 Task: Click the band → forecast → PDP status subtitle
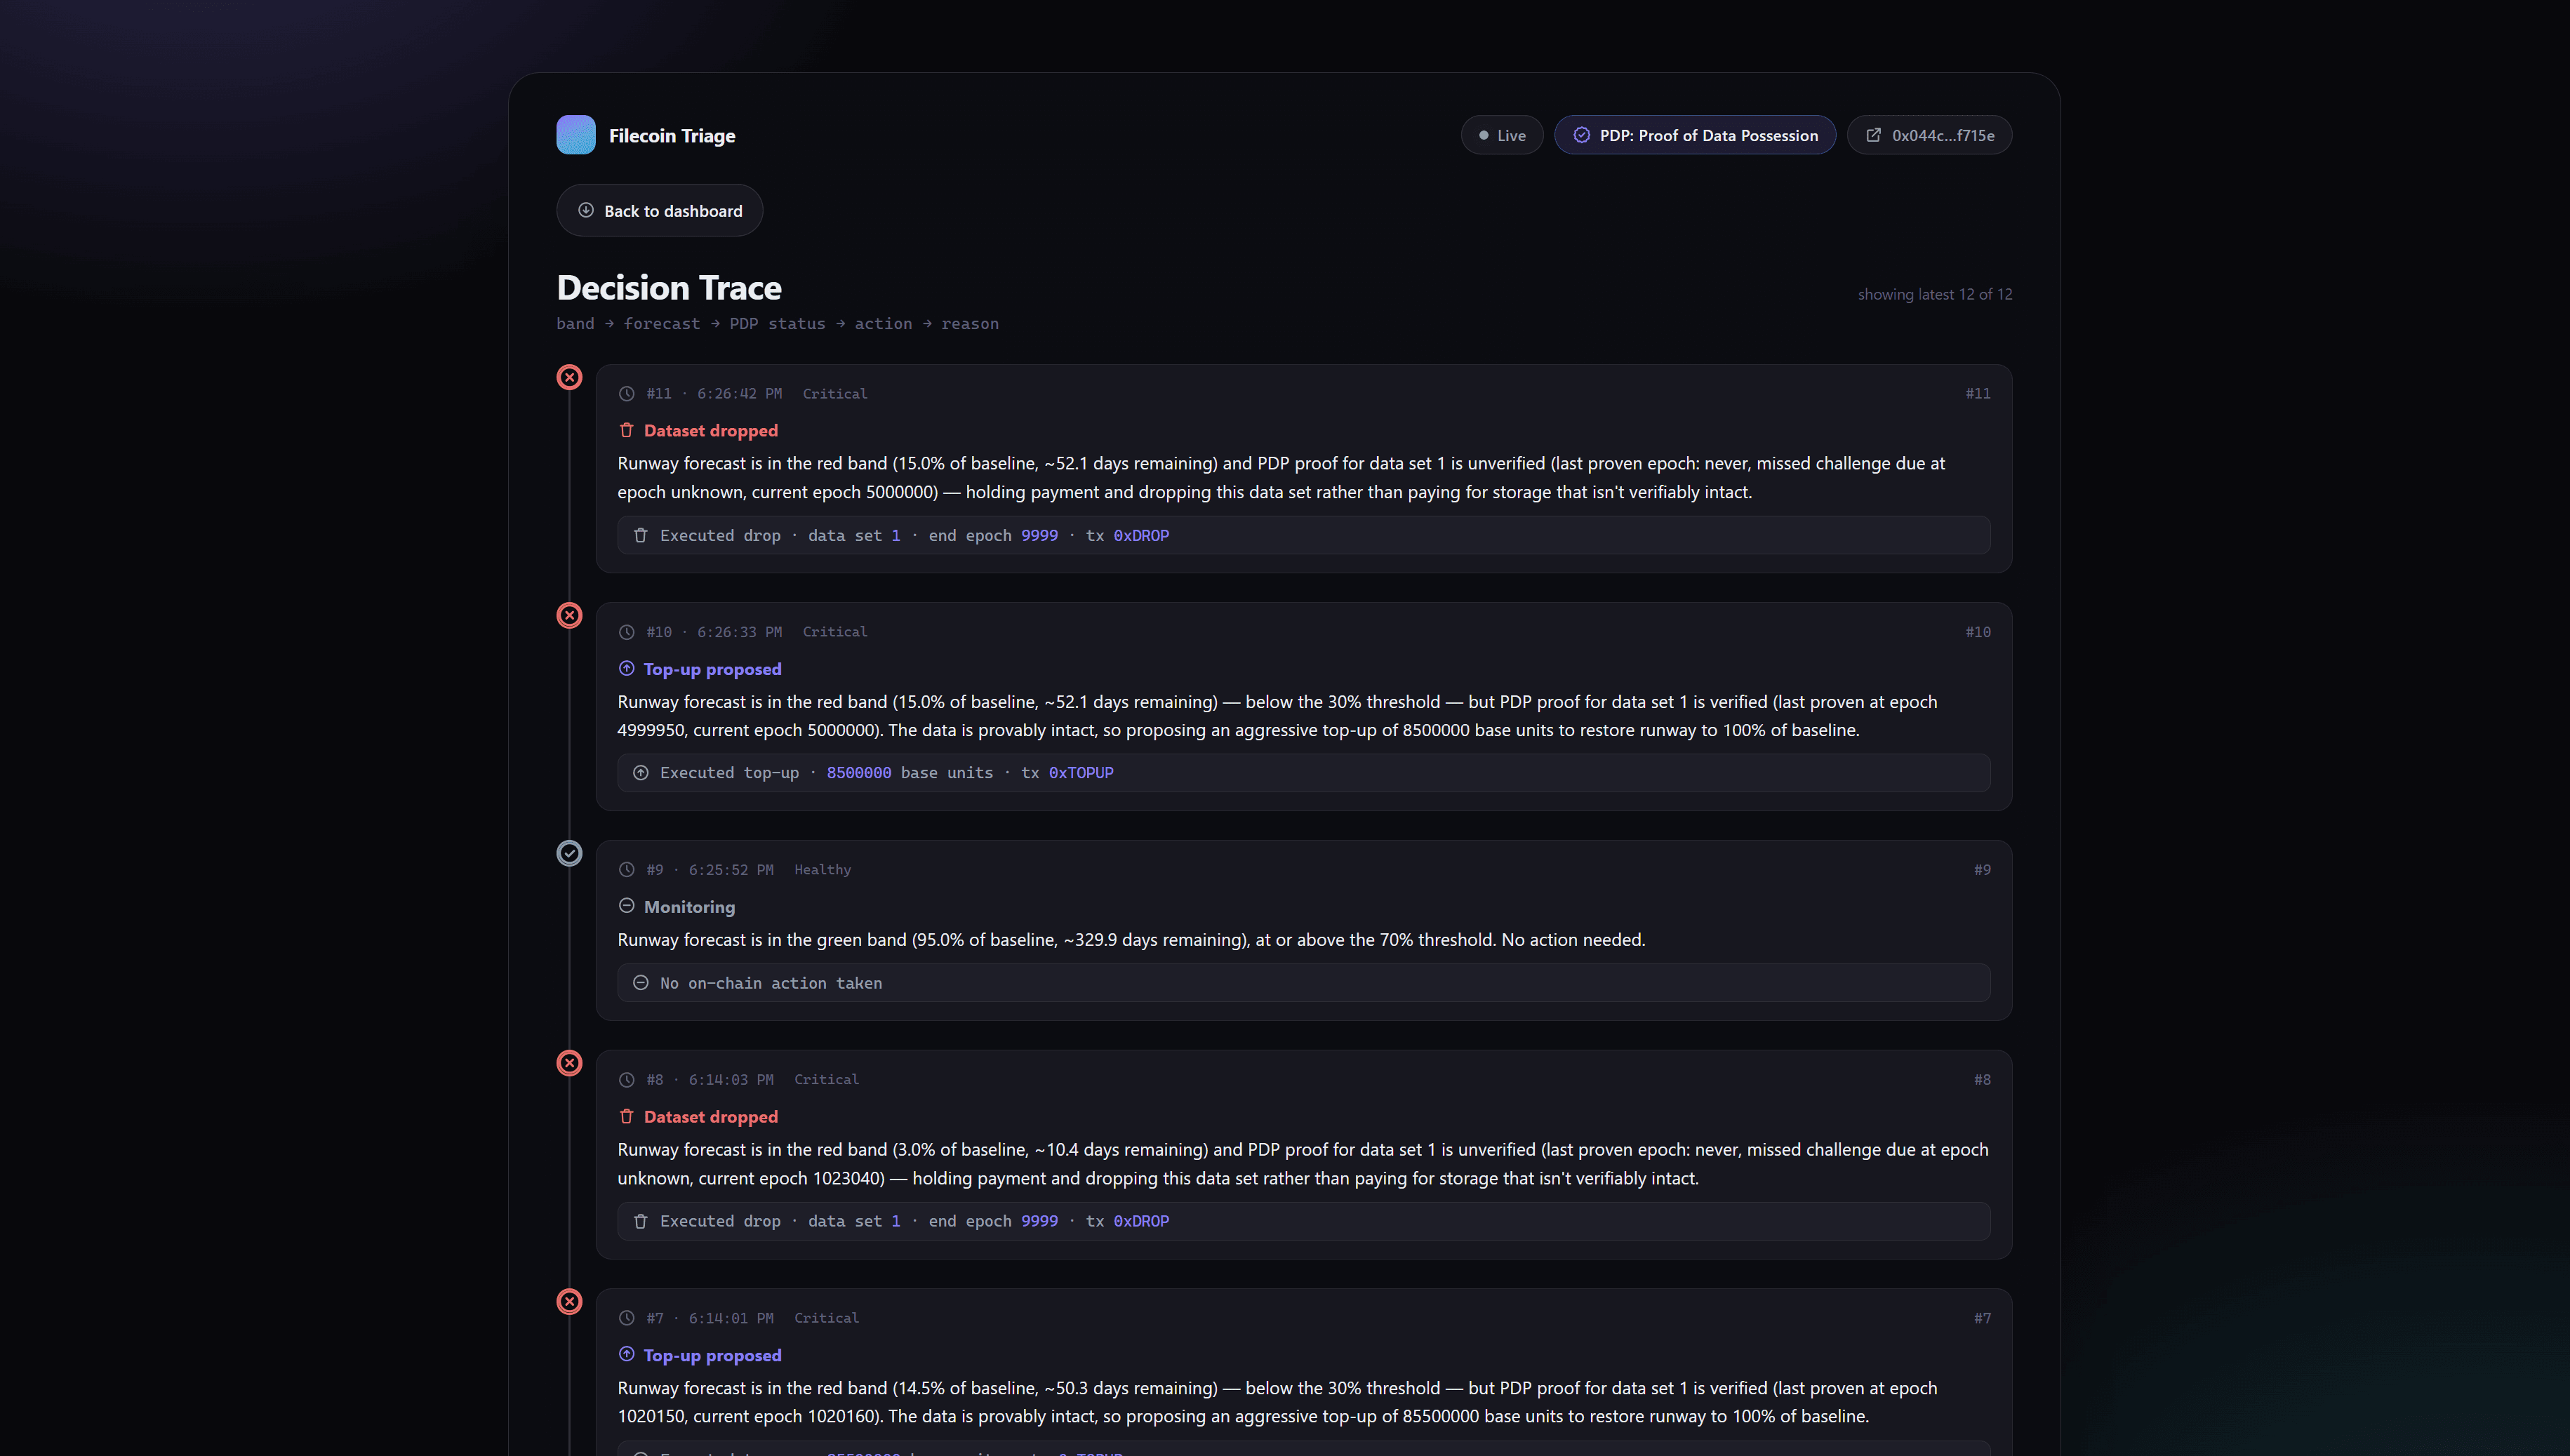pos(777,324)
